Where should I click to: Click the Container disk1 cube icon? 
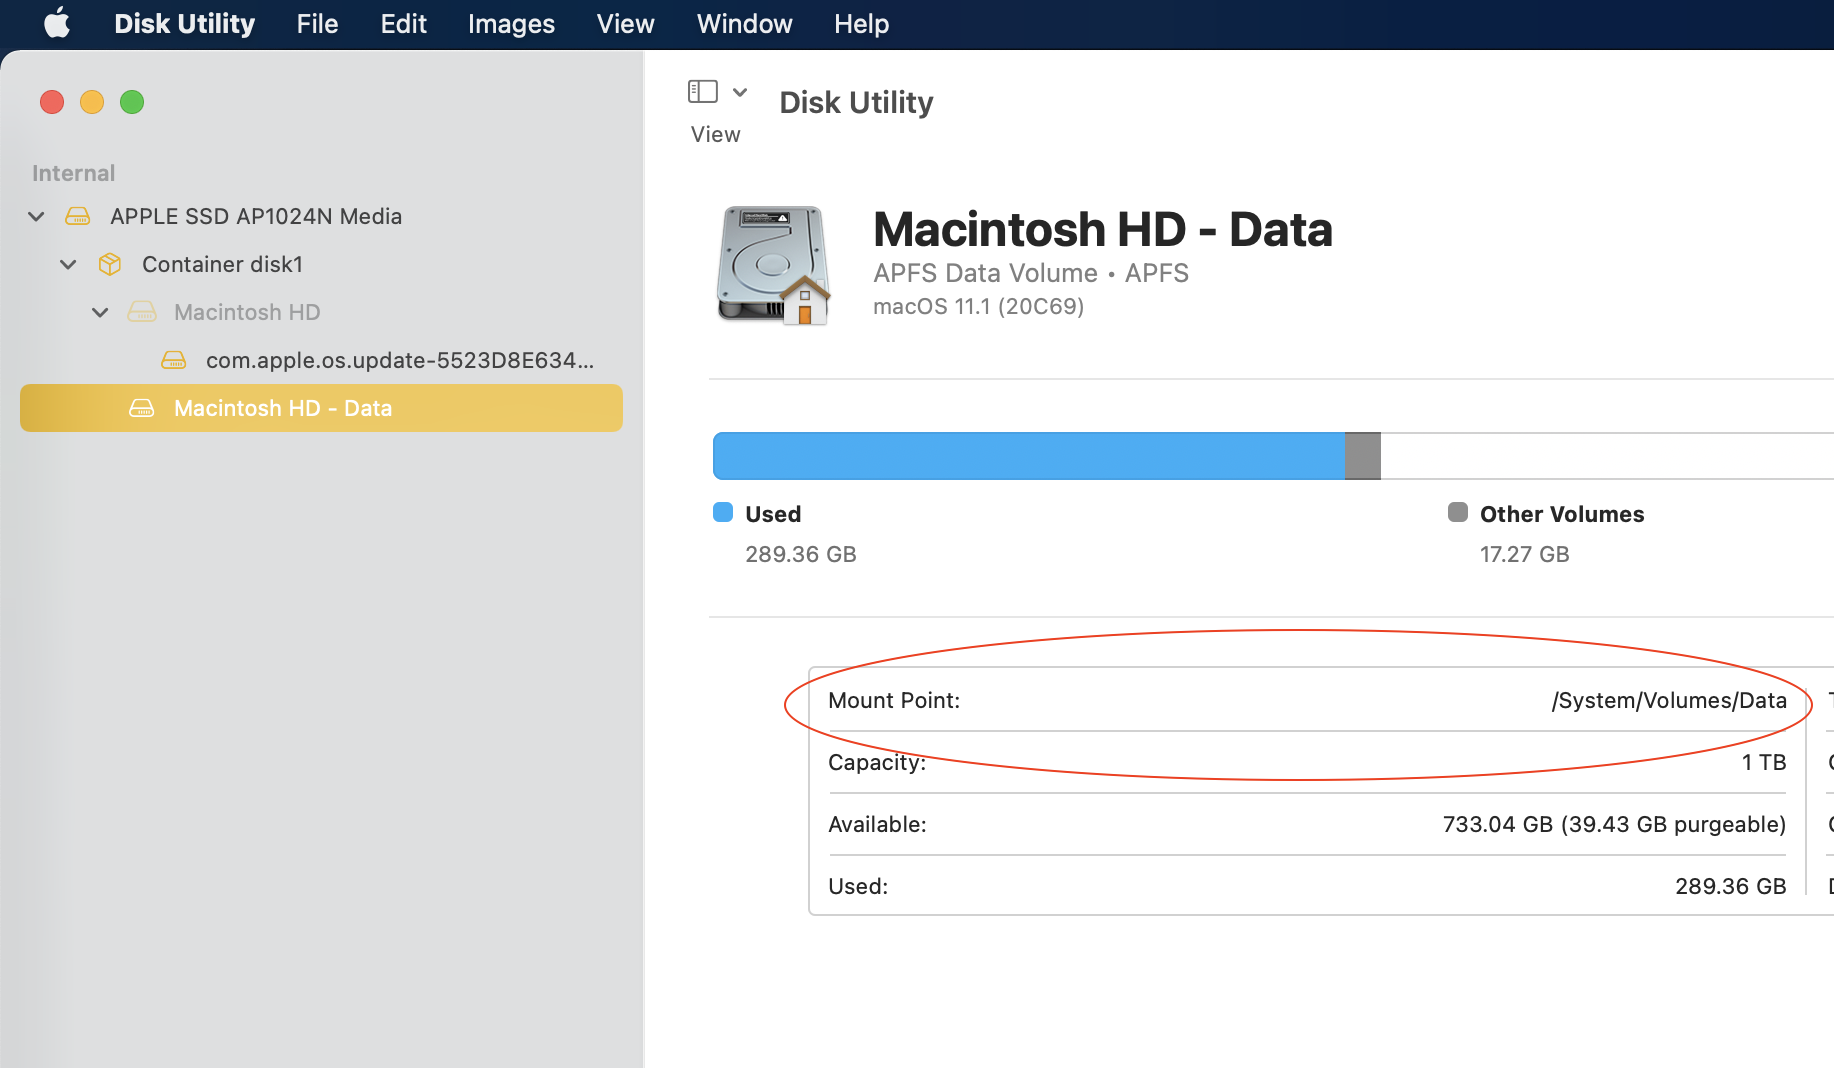[x=110, y=264]
